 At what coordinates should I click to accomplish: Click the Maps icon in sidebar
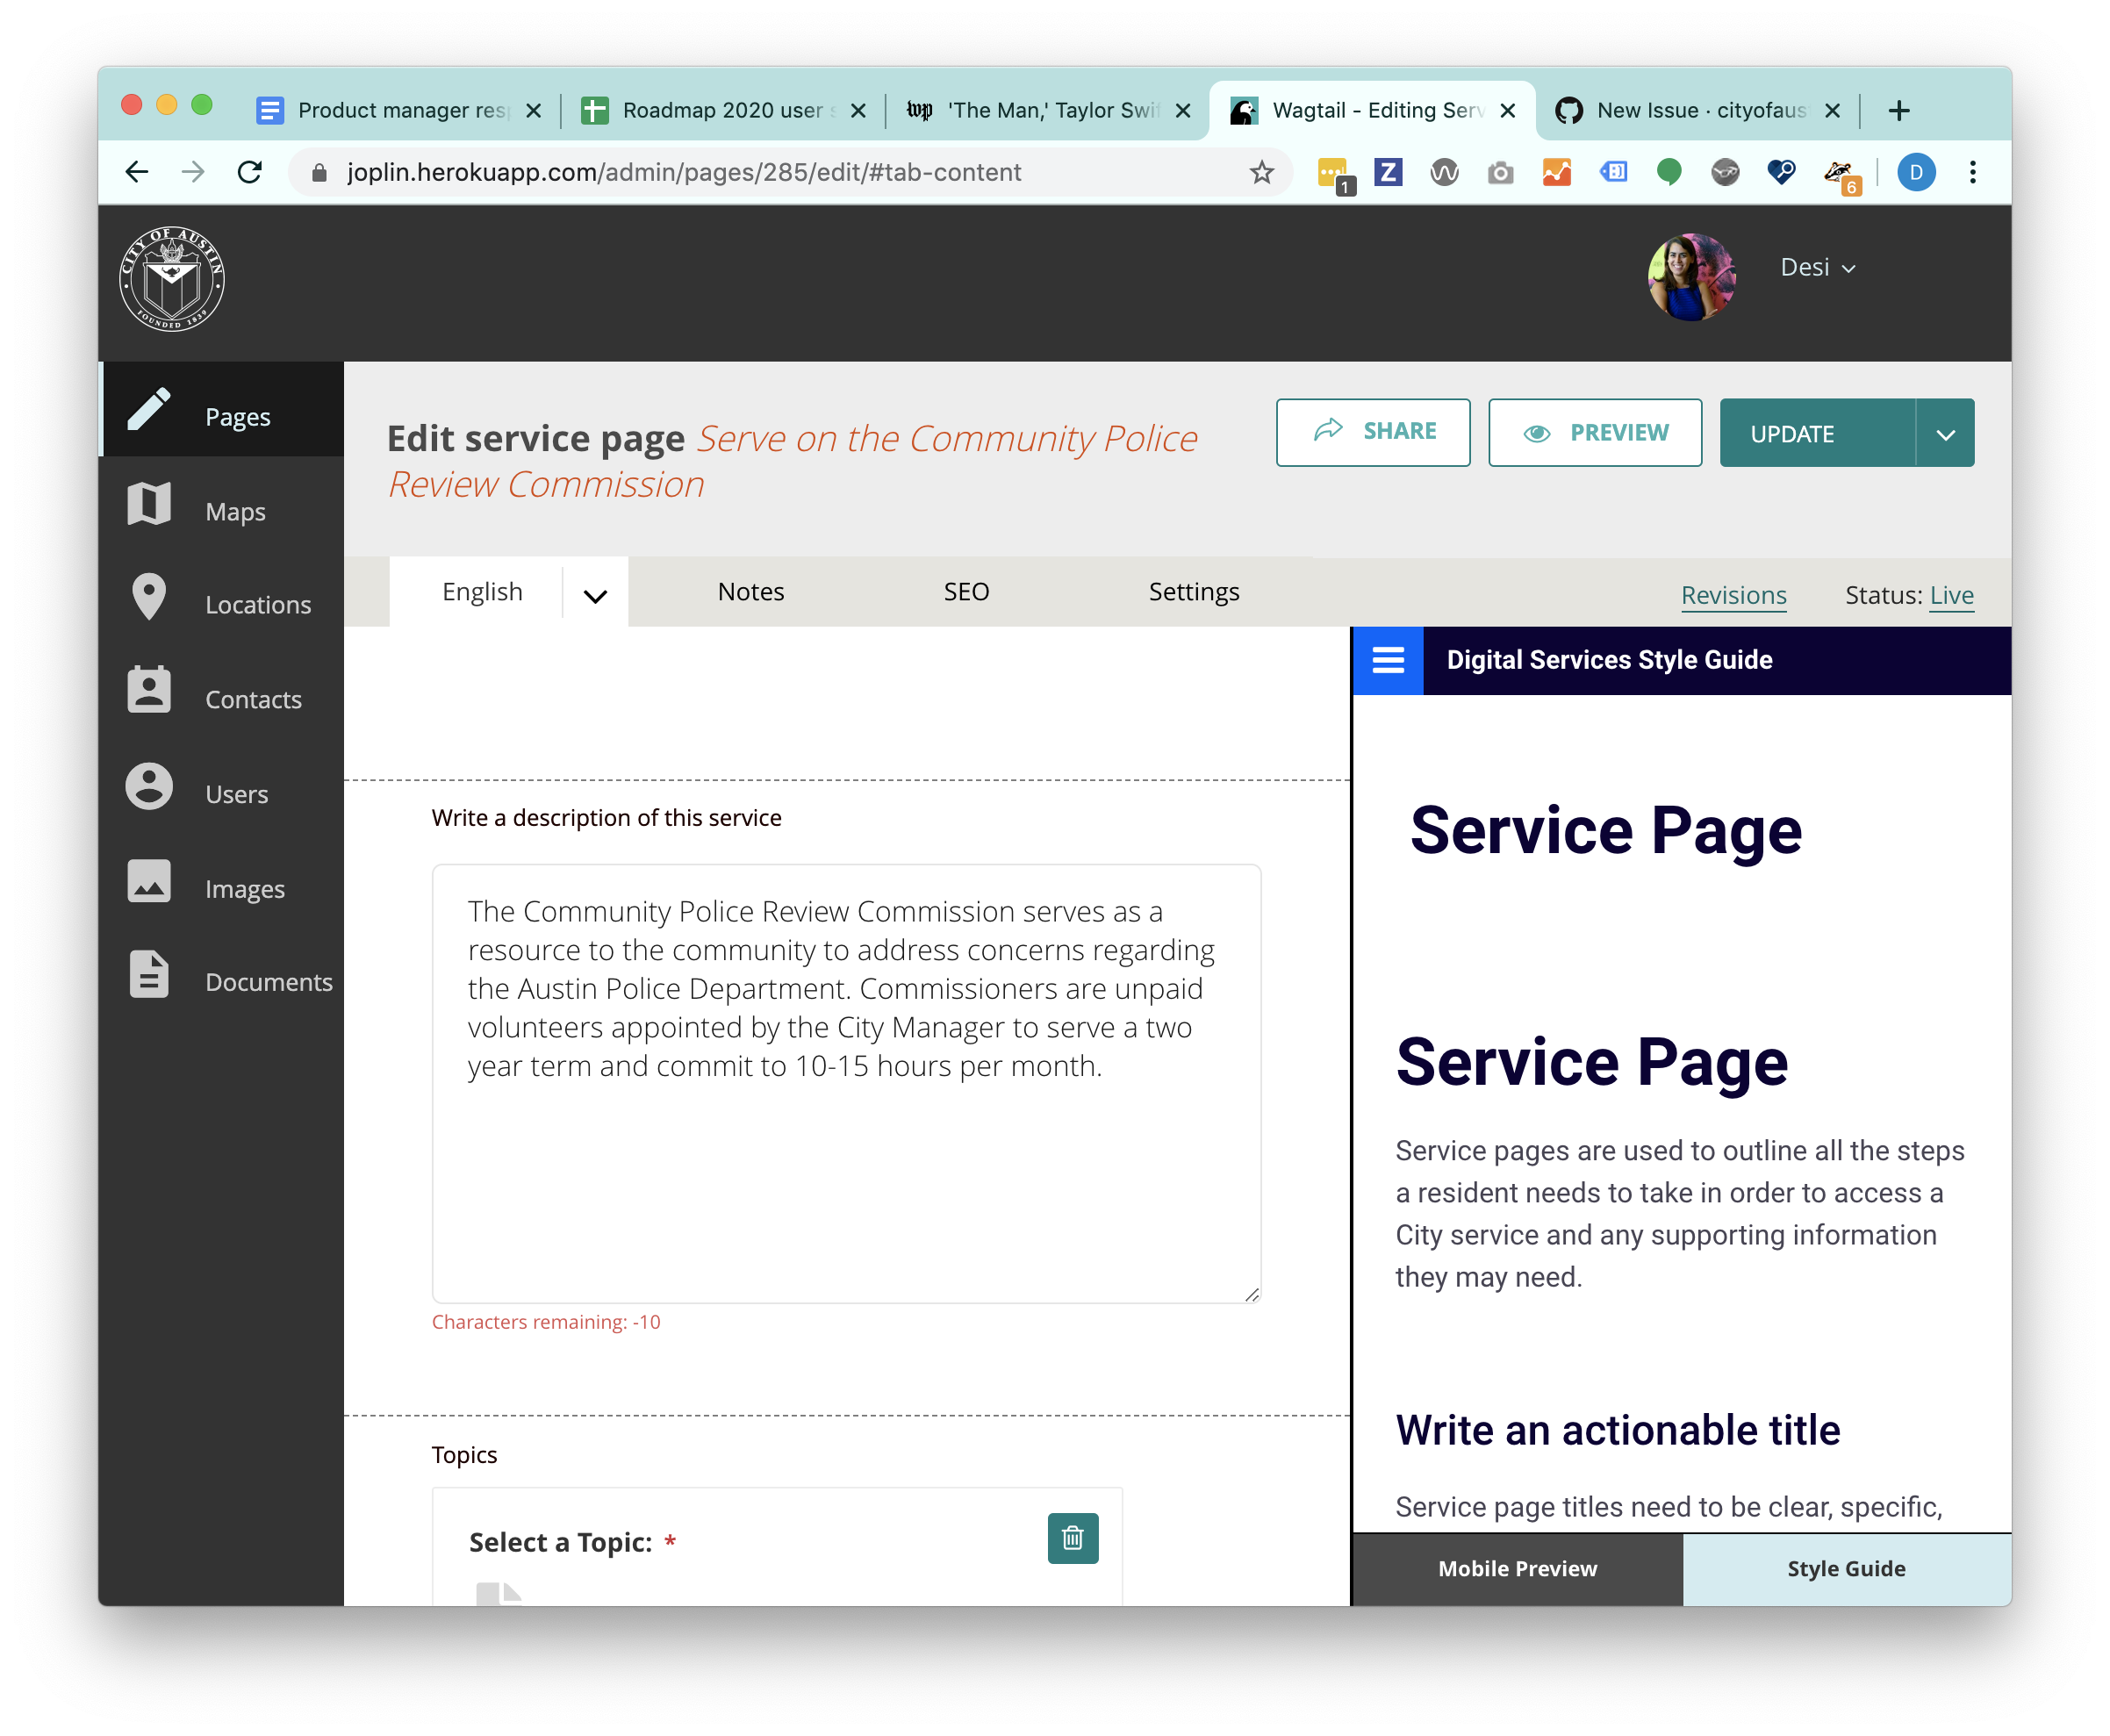point(149,504)
